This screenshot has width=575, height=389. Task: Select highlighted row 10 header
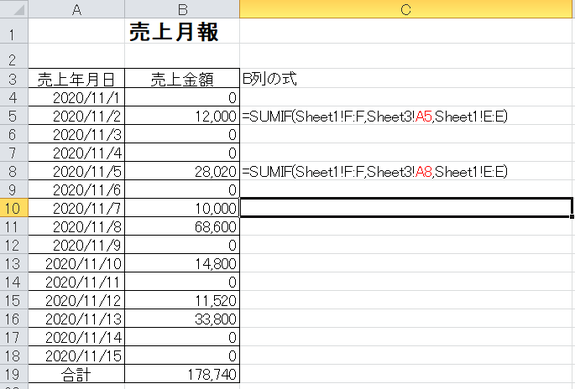click(x=14, y=208)
